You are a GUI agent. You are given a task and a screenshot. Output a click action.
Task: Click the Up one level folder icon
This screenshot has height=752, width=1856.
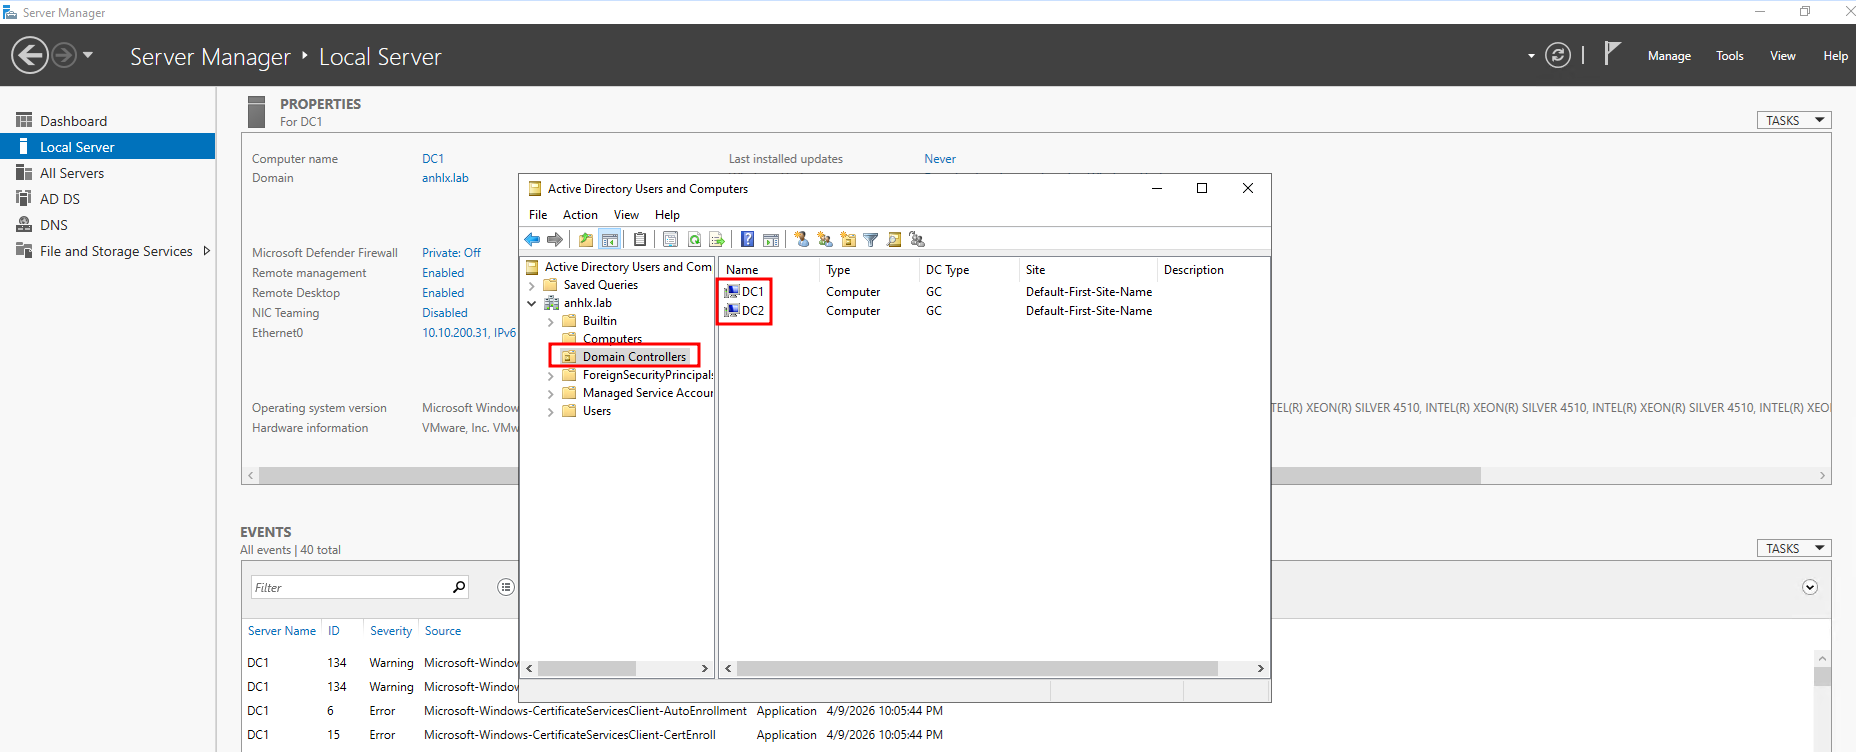pos(585,240)
